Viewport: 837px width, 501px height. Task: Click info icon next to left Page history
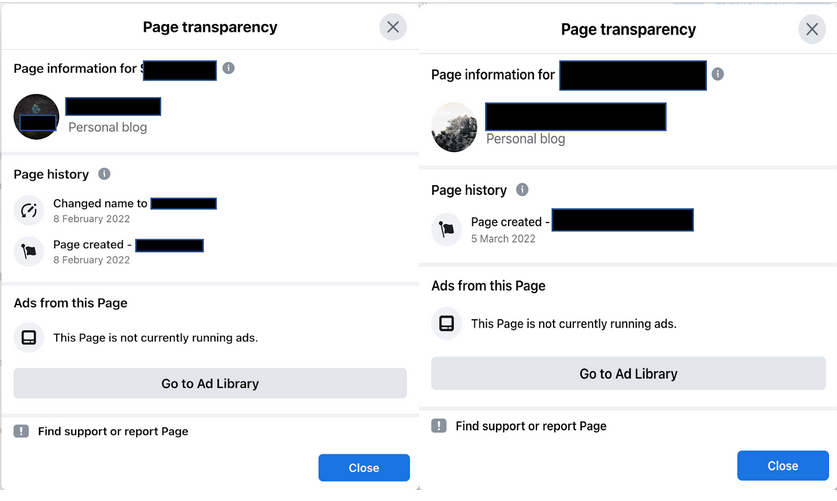(104, 174)
